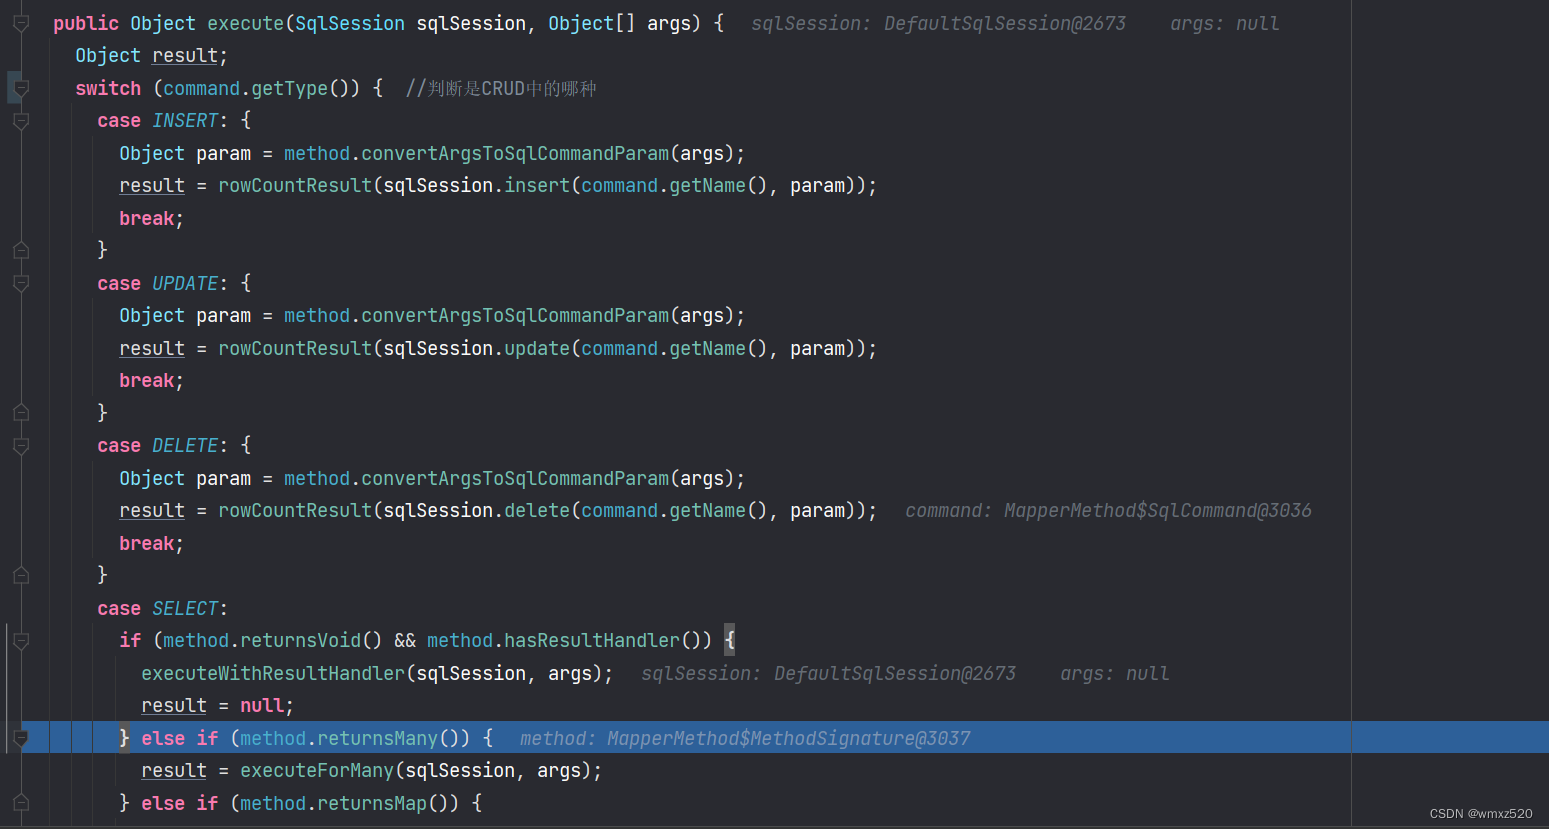Click method.hasResultHandler() call
The height and width of the screenshot is (829, 1549).
[x=569, y=641]
